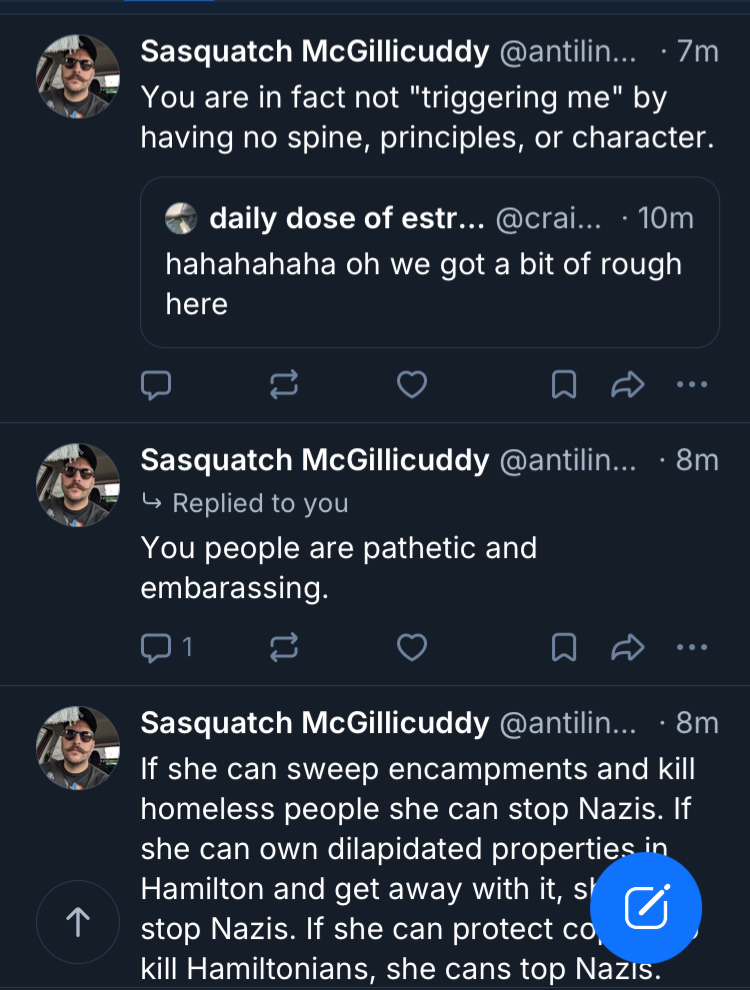Bookmark the "pathetic and embarassing" post
The height and width of the screenshot is (990, 750).
tap(564, 649)
